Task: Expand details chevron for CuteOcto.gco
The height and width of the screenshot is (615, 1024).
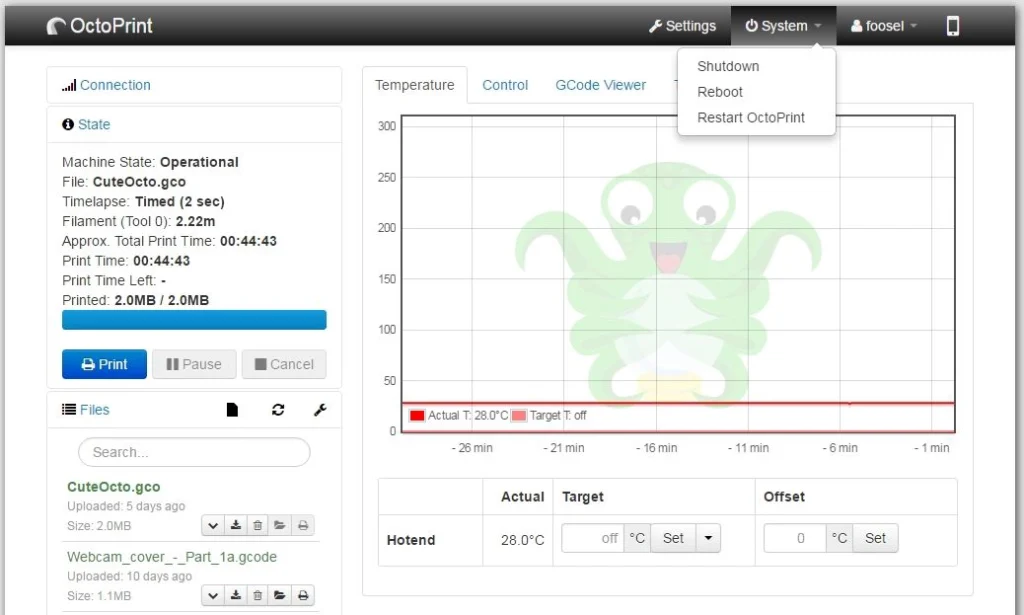Action: [x=212, y=525]
